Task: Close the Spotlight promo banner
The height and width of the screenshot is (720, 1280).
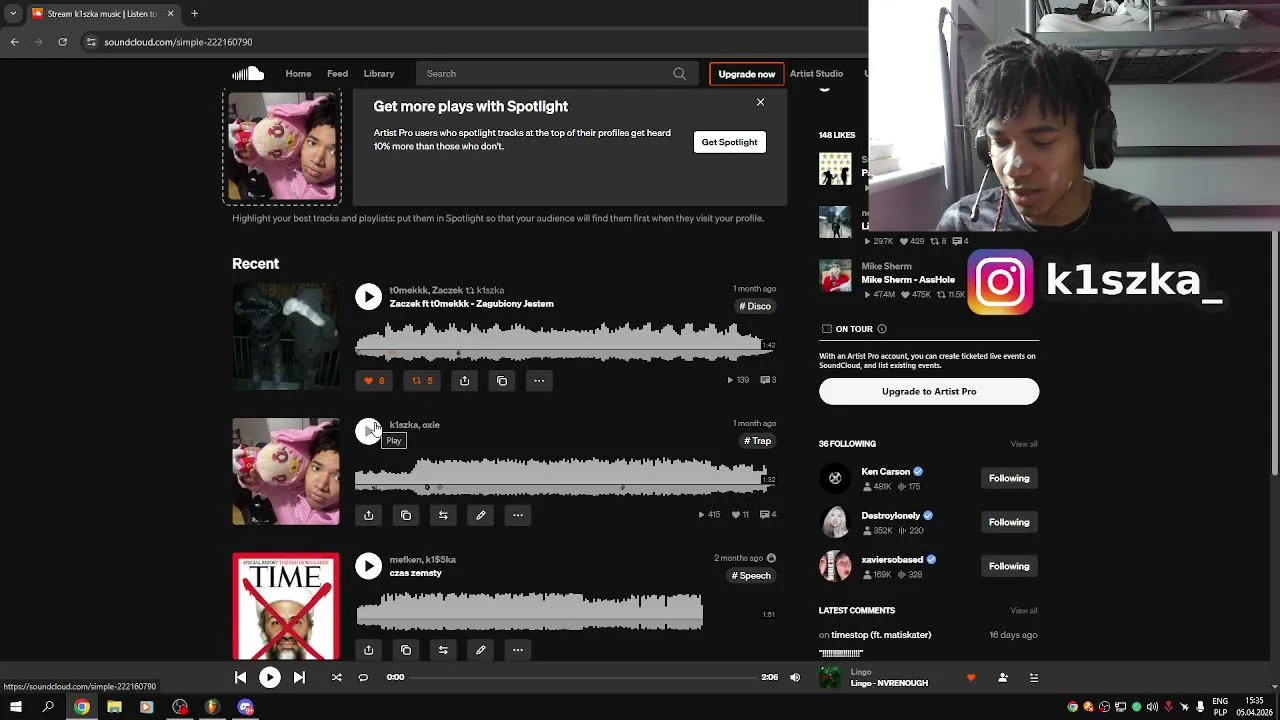Action: click(x=760, y=102)
